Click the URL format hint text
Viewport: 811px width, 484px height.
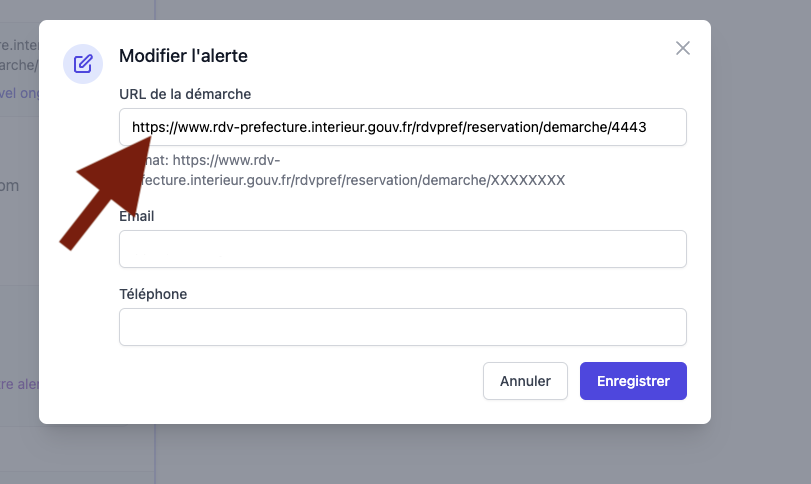pyautogui.click(x=342, y=170)
